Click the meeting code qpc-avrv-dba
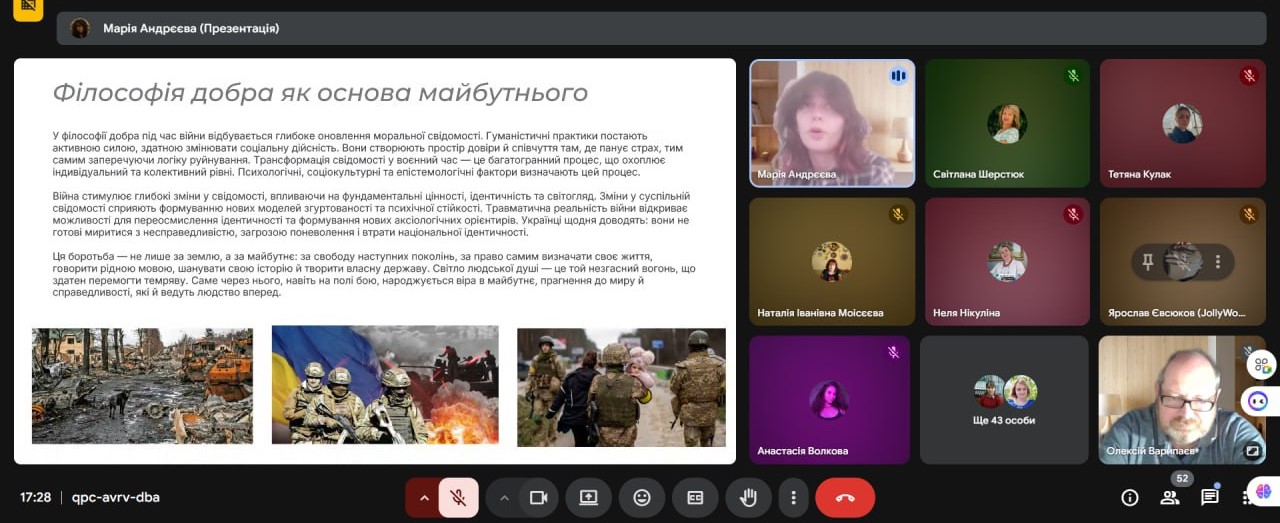The width and height of the screenshot is (1280, 523). coord(116,497)
